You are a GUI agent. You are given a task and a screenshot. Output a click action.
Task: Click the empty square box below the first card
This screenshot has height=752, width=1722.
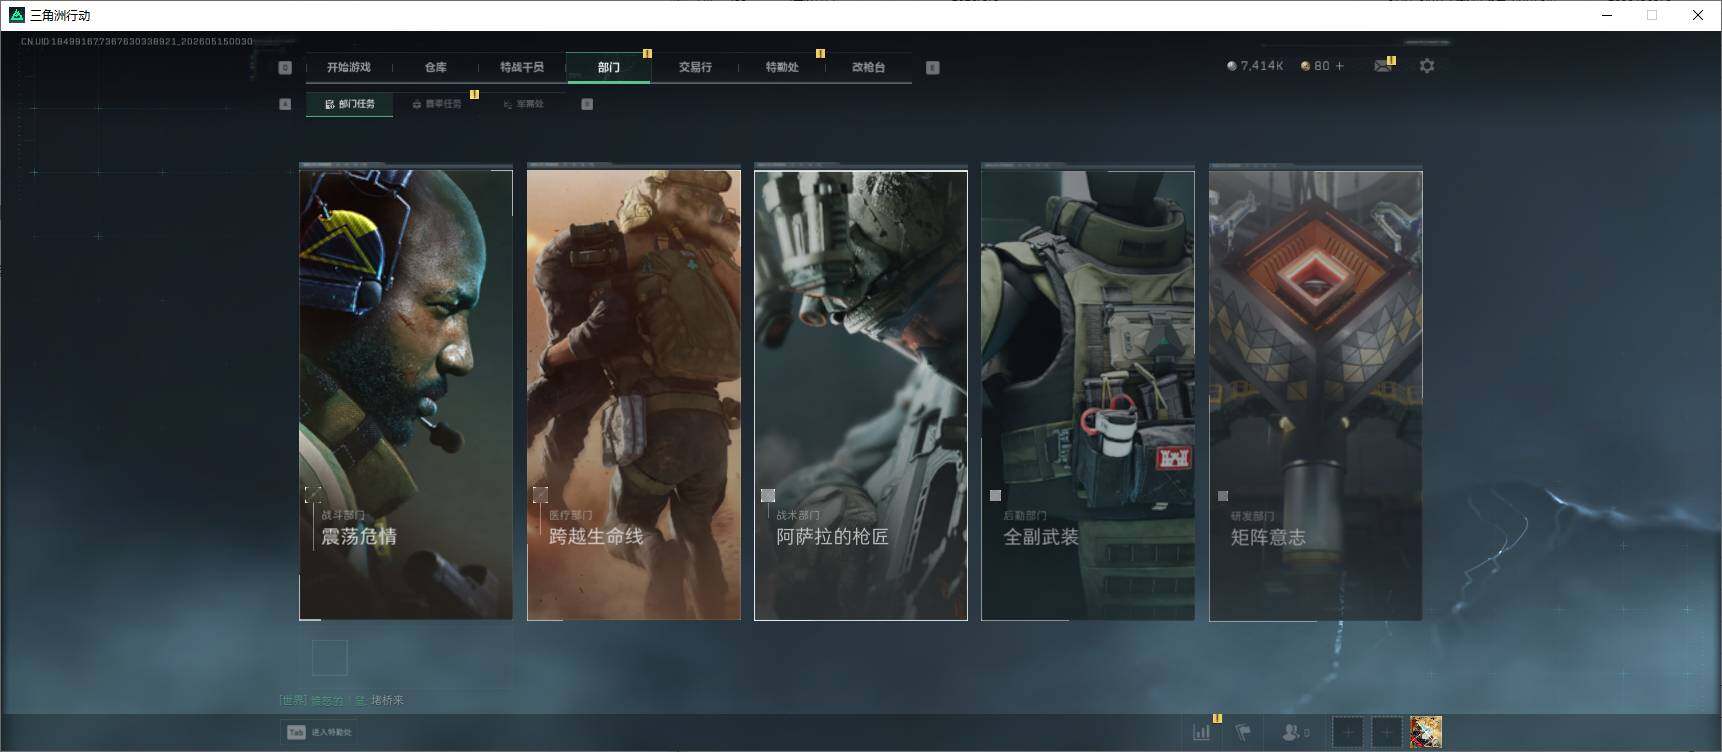(330, 658)
